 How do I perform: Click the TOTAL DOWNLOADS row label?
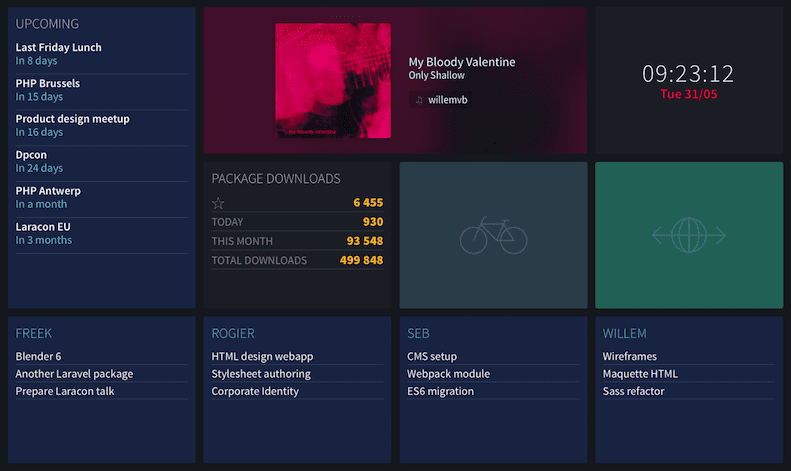(259, 260)
